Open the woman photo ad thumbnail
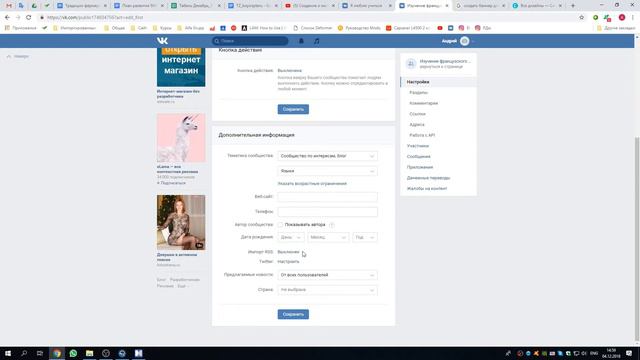The width and height of the screenshot is (640, 360). point(181,222)
